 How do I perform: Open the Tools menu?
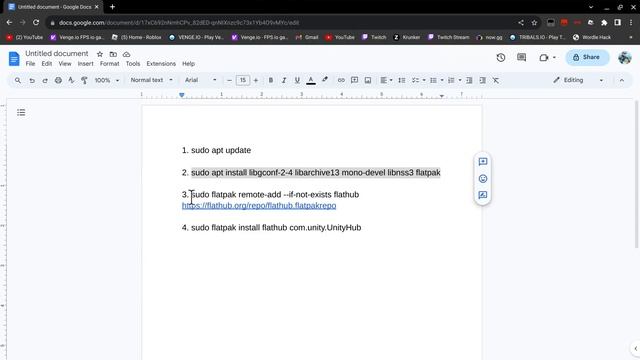(133, 64)
